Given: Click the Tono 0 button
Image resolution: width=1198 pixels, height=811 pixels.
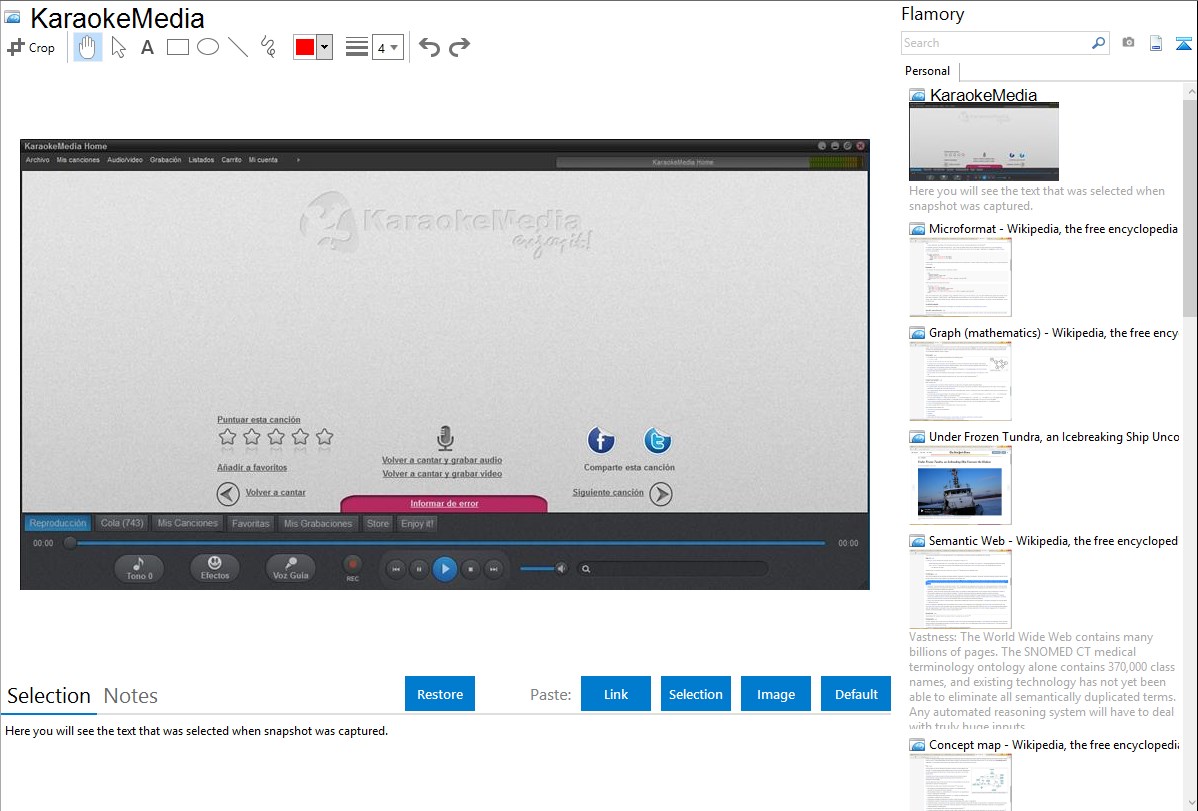Looking at the screenshot, I should pos(139,568).
